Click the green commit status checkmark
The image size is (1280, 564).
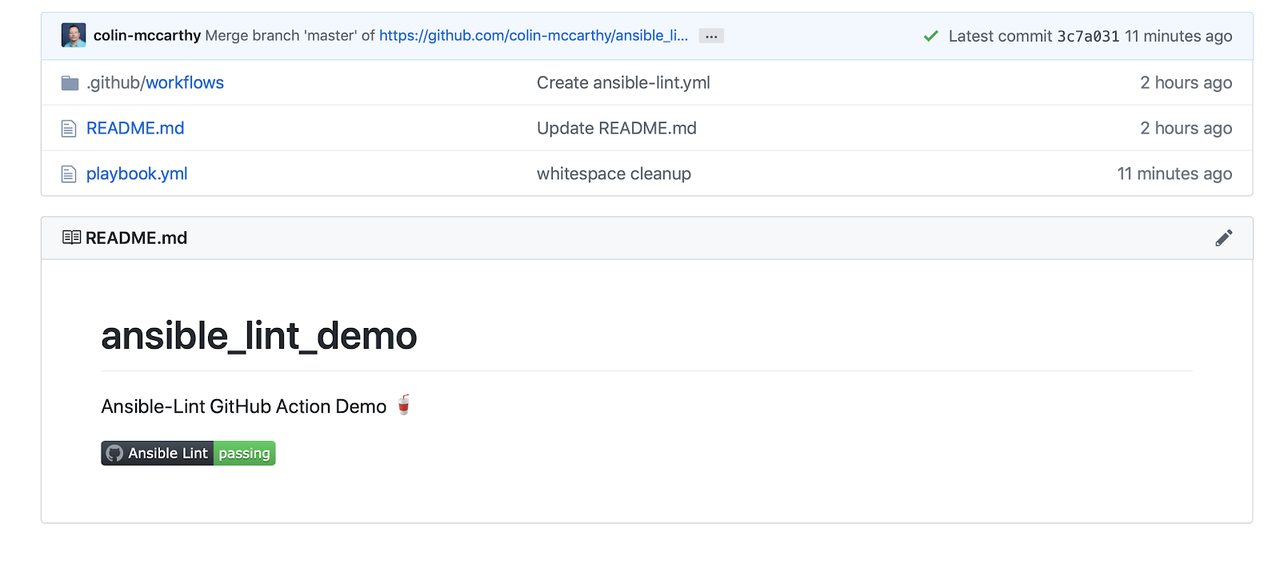(x=931, y=36)
